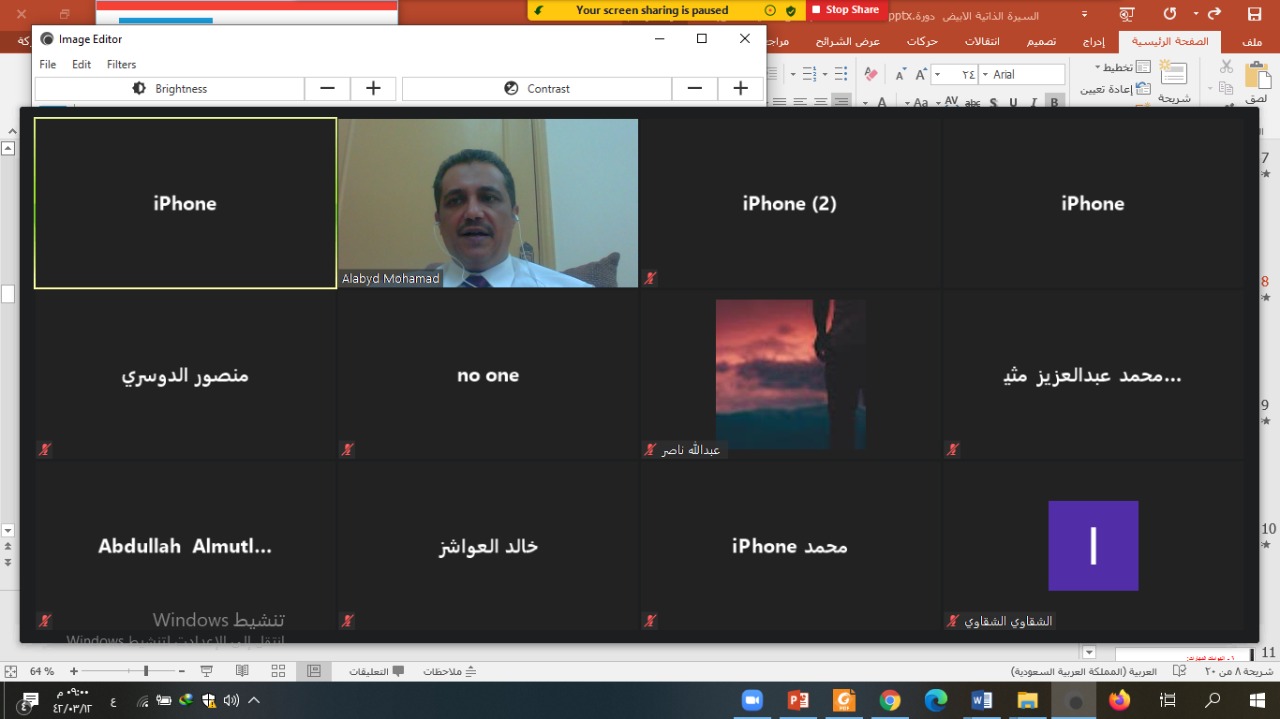Click the Slide Sorter view icon
Image resolution: width=1280 pixels, height=719 pixels.
(x=278, y=671)
